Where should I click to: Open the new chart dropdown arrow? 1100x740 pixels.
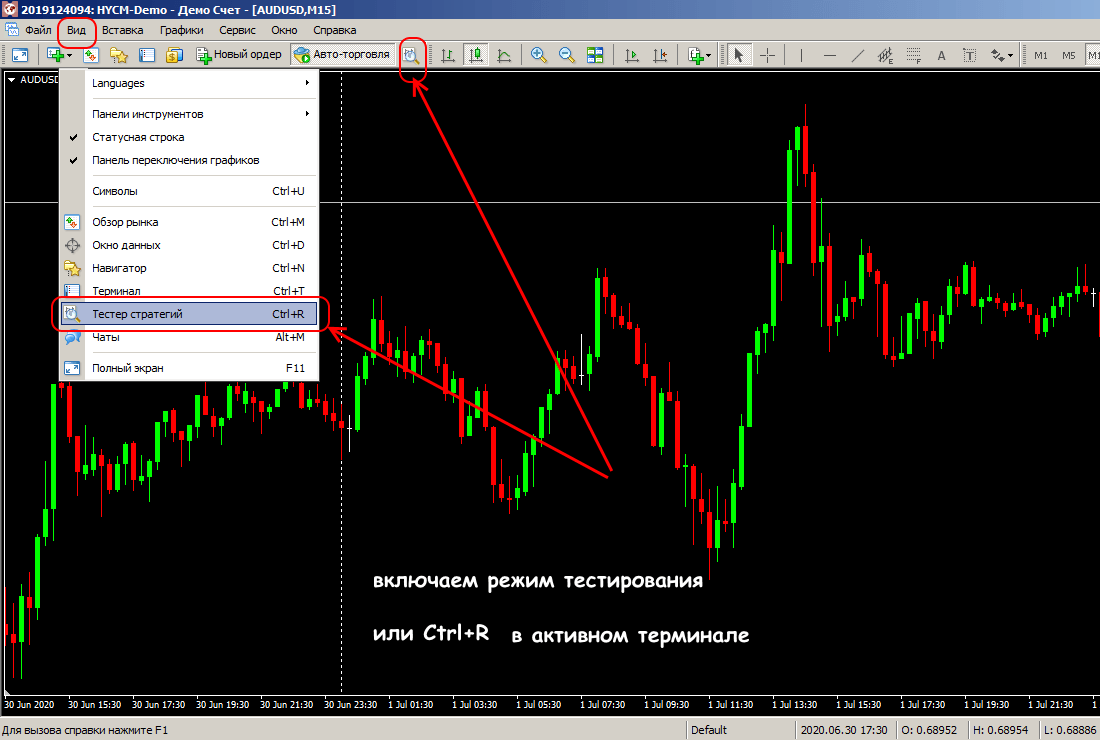[70, 55]
